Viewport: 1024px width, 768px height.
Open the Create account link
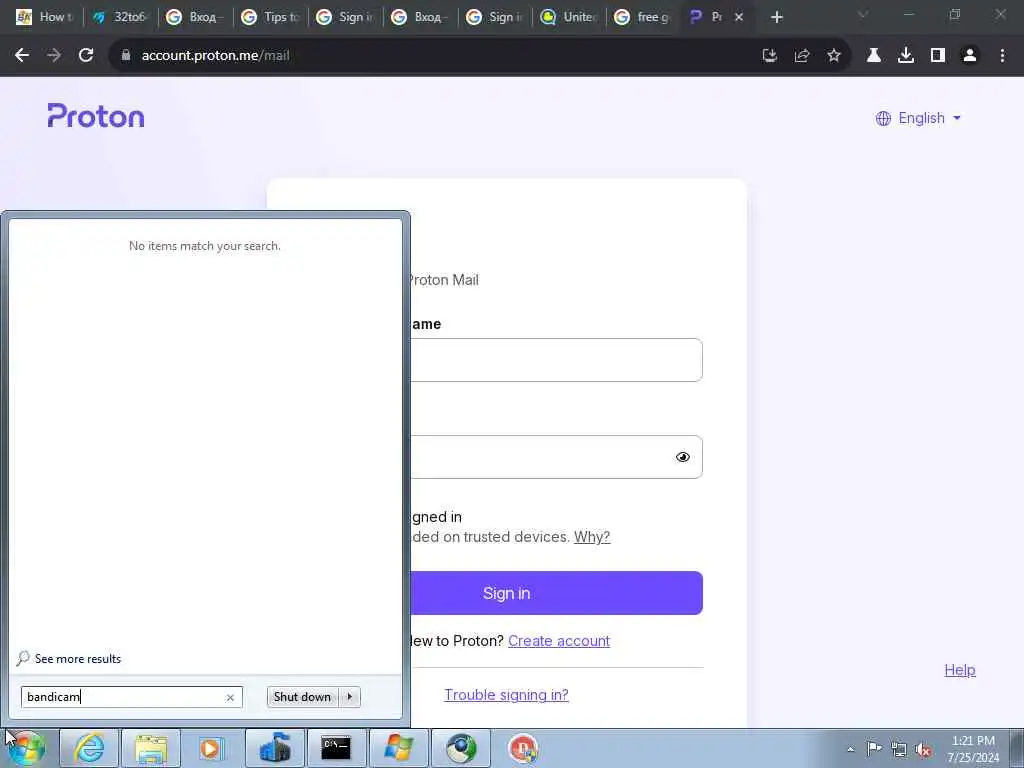tap(559, 641)
